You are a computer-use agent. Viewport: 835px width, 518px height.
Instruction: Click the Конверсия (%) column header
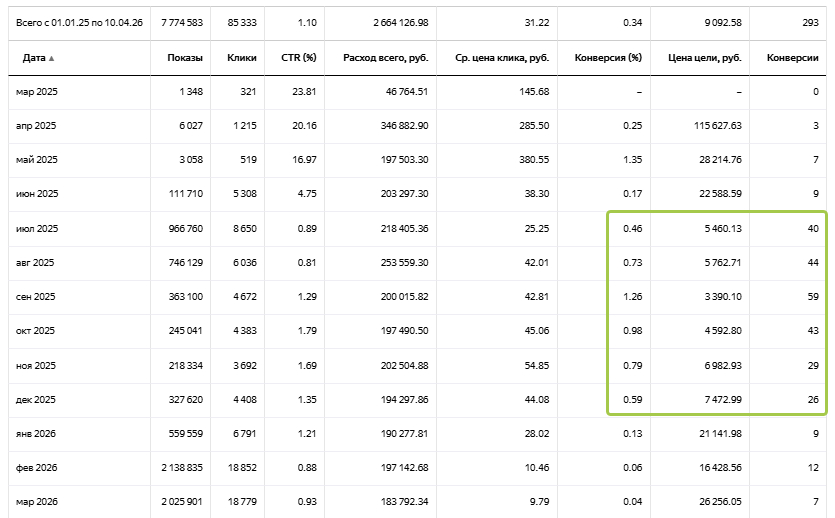coord(608,57)
